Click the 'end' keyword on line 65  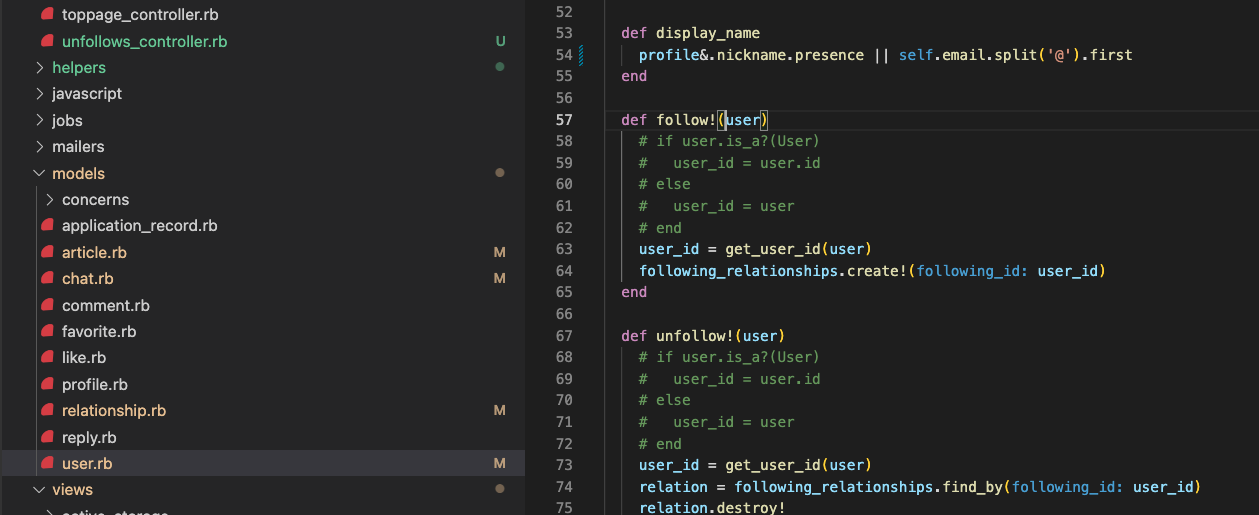tap(634, 292)
